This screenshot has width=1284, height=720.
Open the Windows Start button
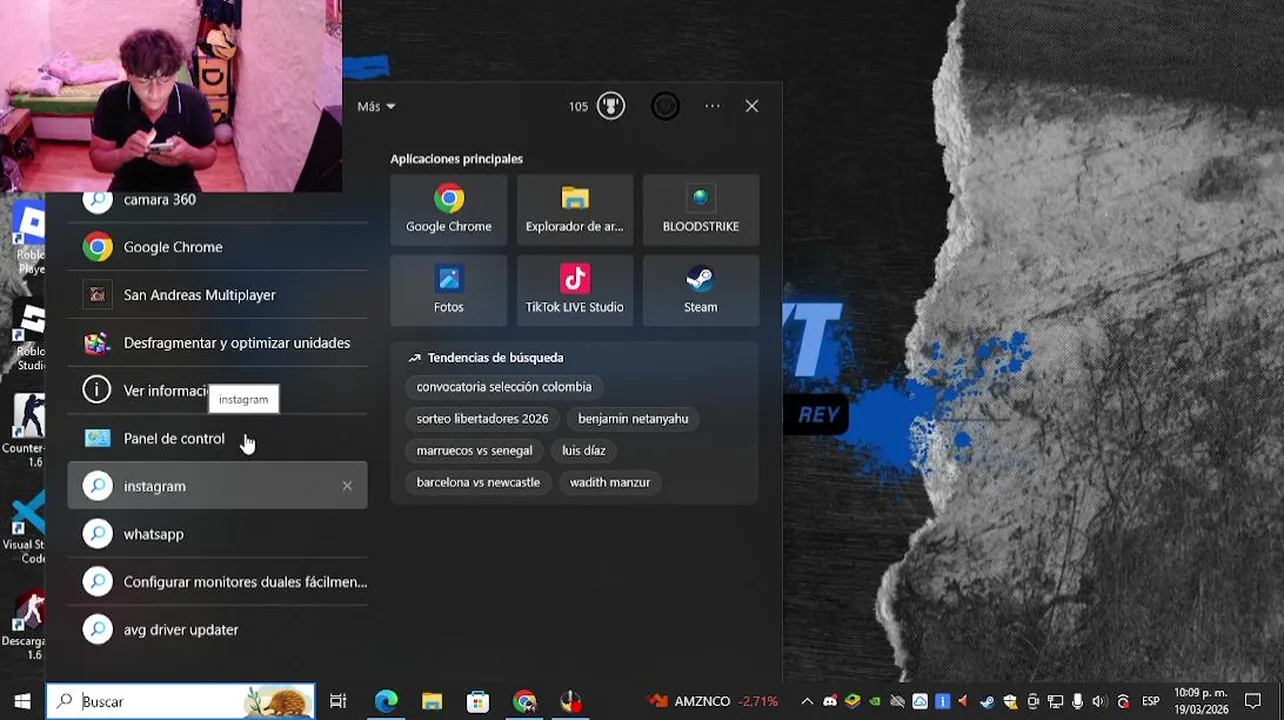(22, 701)
